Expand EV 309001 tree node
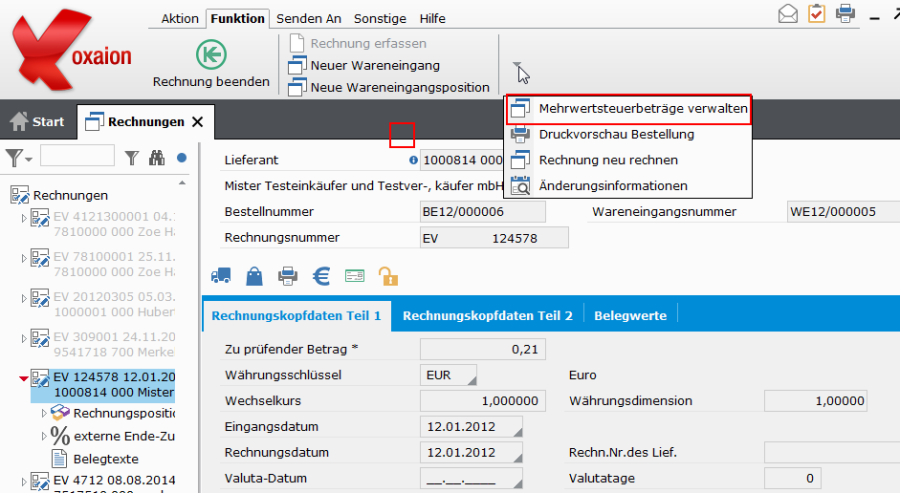This screenshot has width=900, height=493. pyautogui.click(x=24, y=339)
